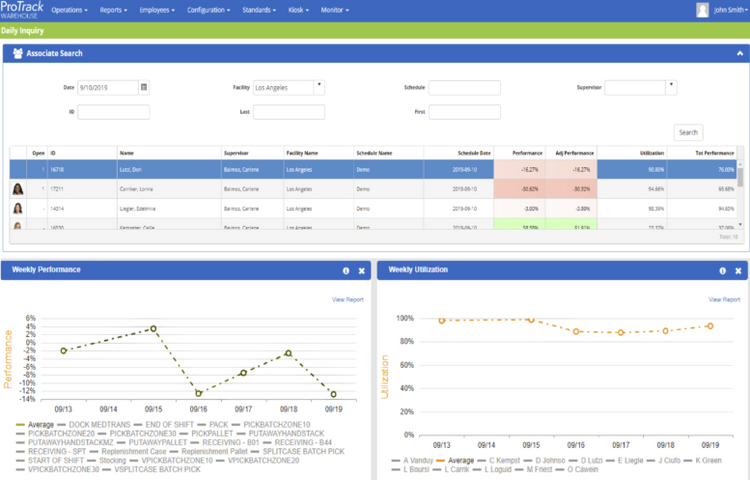Click the 09/15 point on Performance chart

154,328
